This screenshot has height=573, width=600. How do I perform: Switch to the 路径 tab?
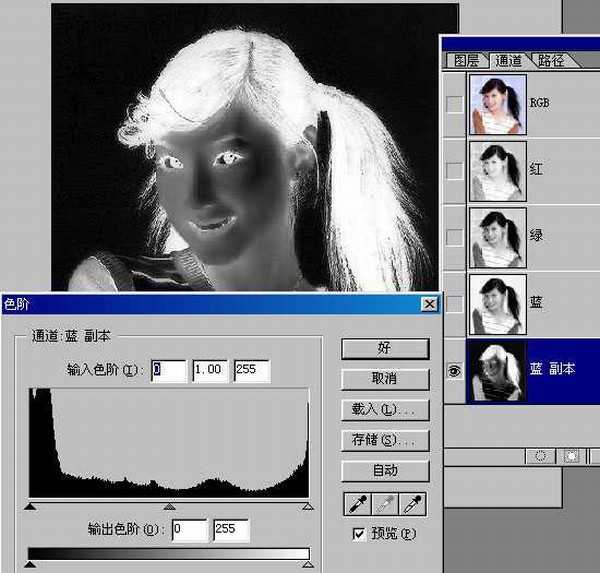click(x=547, y=60)
